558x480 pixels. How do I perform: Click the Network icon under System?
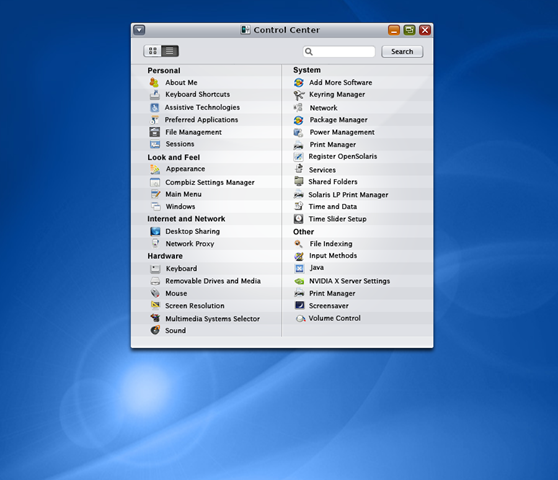click(x=298, y=107)
